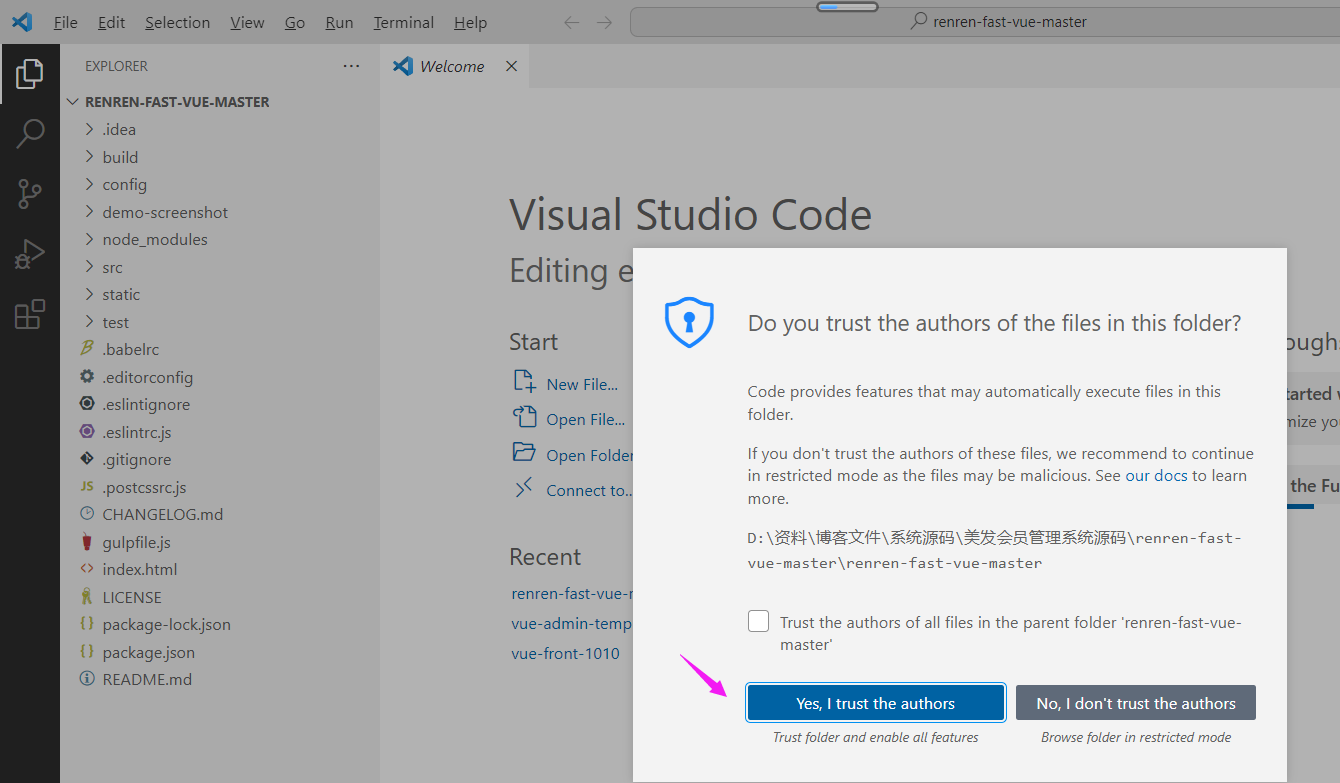Click the .eslintrc.js file icon

tap(86, 432)
